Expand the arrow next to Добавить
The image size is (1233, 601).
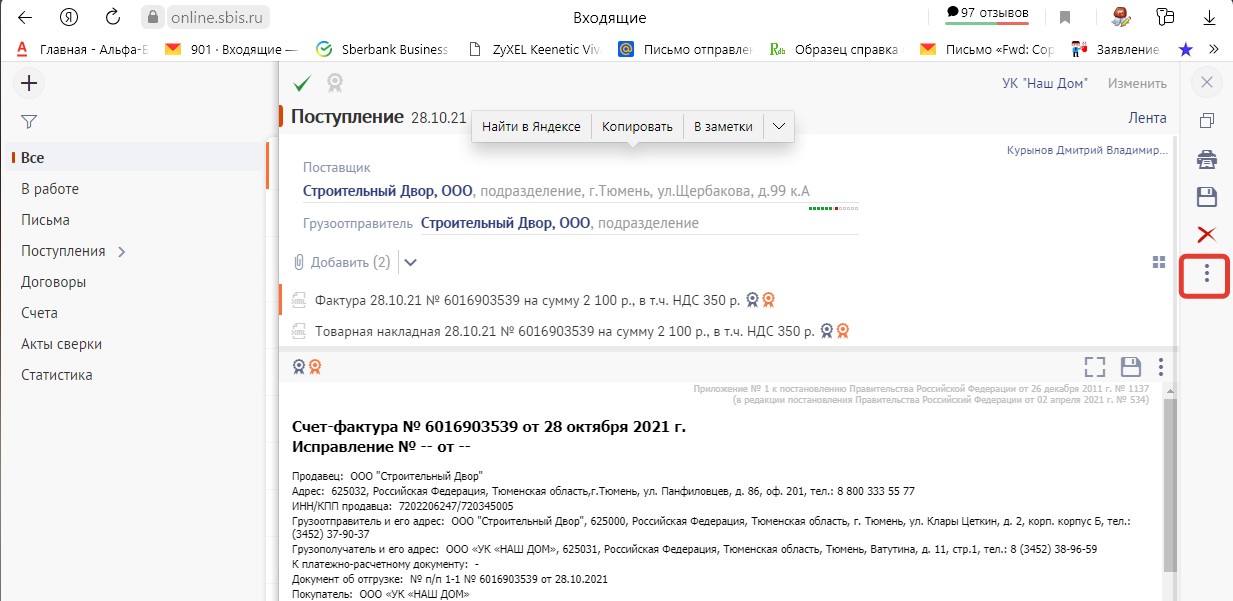coord(410,262)
